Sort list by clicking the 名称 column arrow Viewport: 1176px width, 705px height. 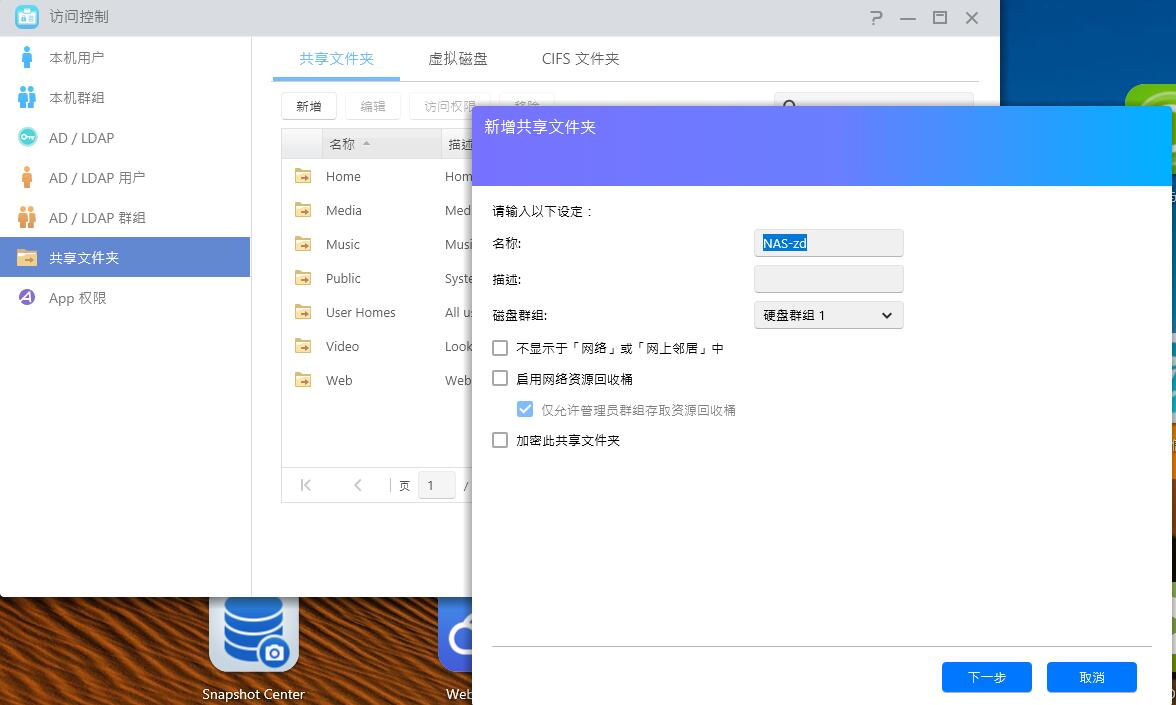pos(364,143)
